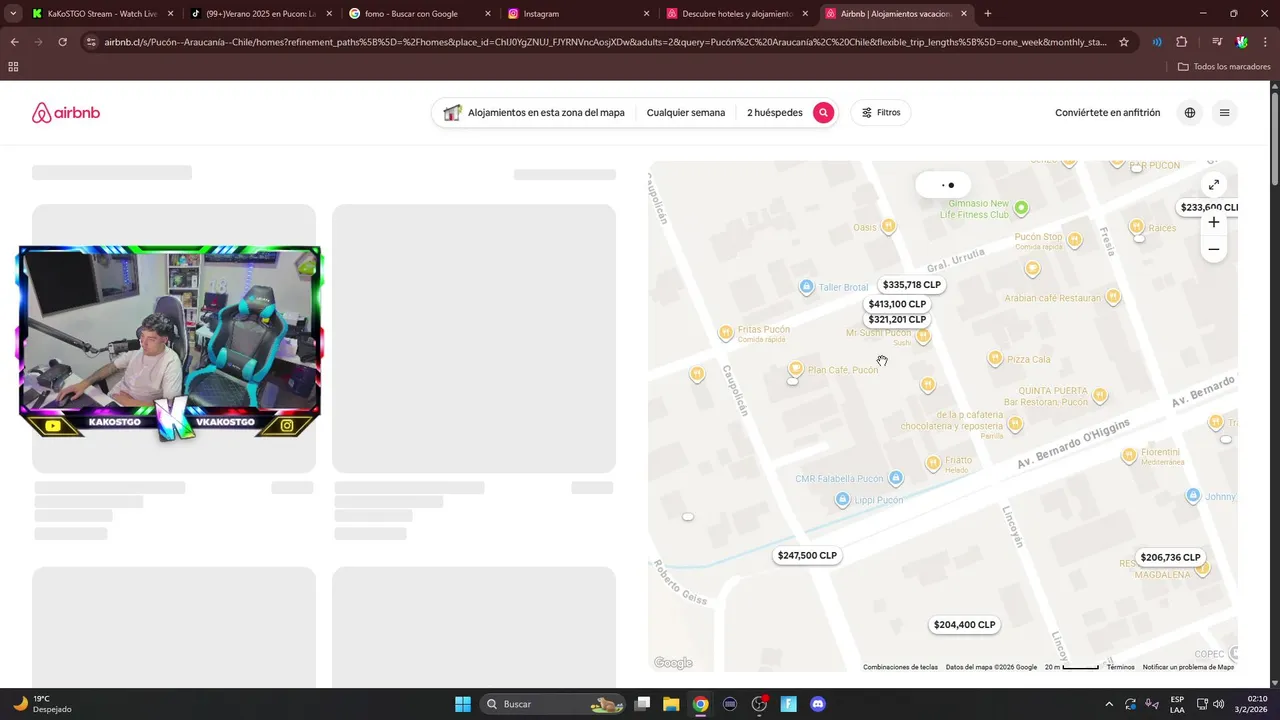The width and height of the screenshot is (1280, 720).
Task: Open the Google logo on the map
Action: (x=673, y=663)
